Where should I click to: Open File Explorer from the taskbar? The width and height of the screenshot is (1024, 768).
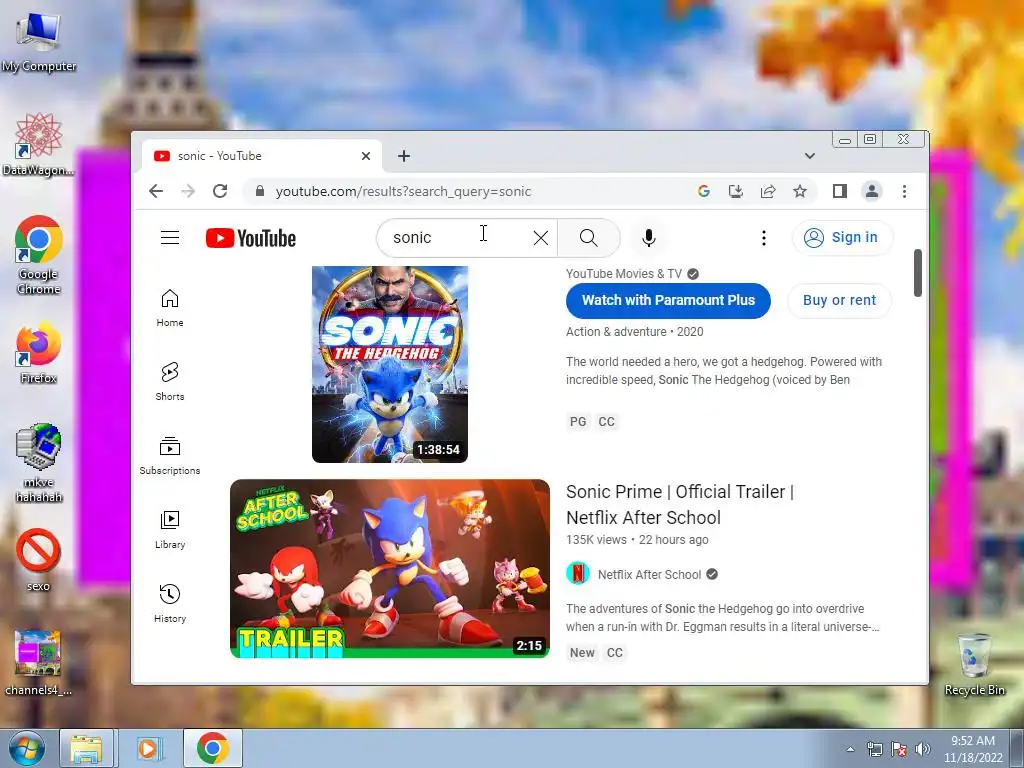pyautogui.click(x=87, y=748)
